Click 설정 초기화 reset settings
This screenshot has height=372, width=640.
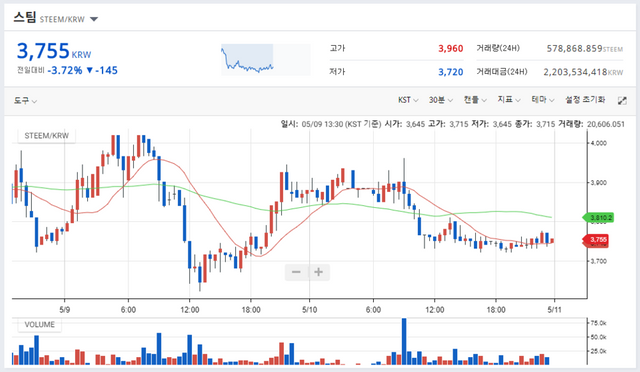click(584, 100)
